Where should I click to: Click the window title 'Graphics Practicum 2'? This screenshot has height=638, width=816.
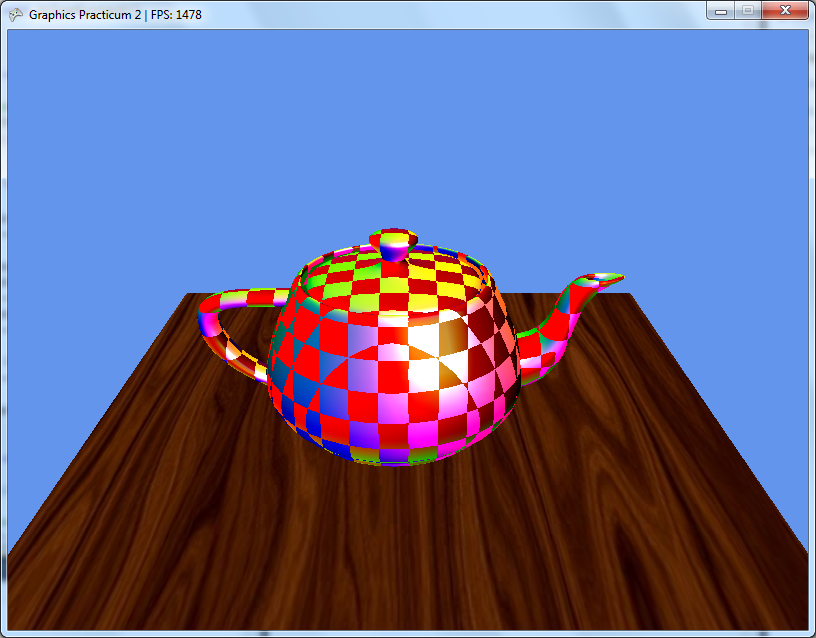click(85, 15)
